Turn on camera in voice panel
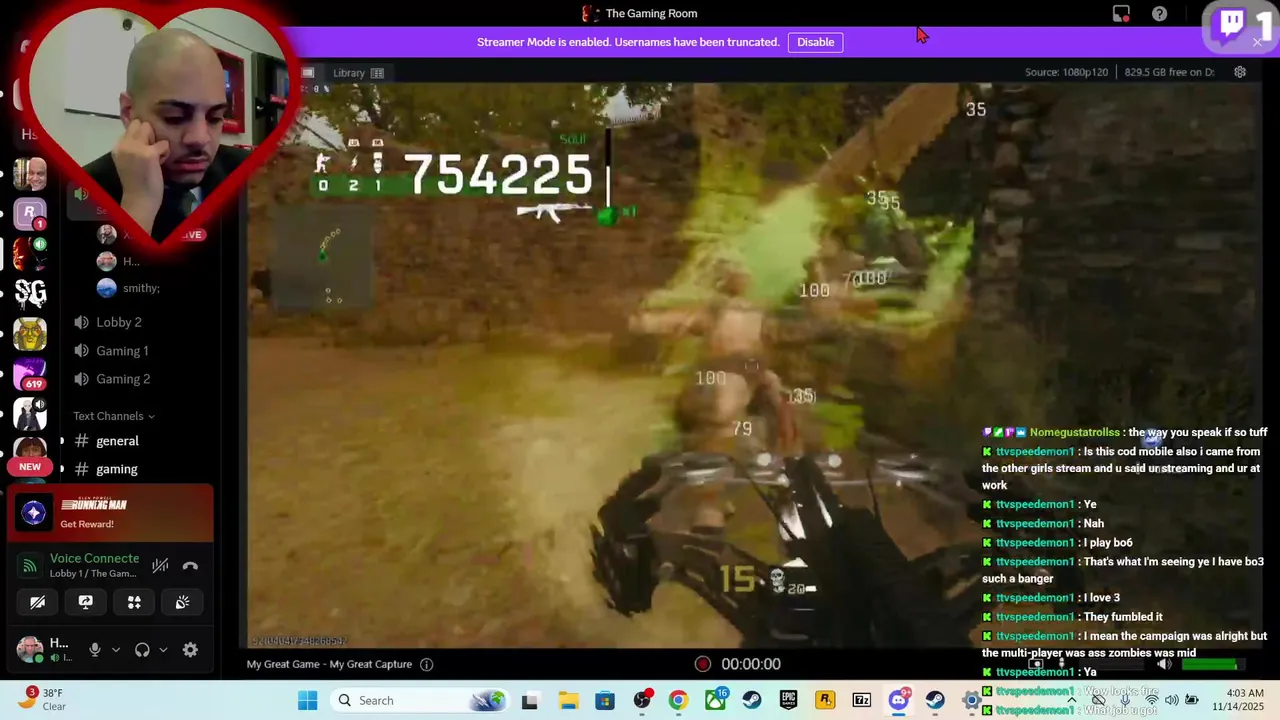The image size is (1280, 720). click(37, 602)
